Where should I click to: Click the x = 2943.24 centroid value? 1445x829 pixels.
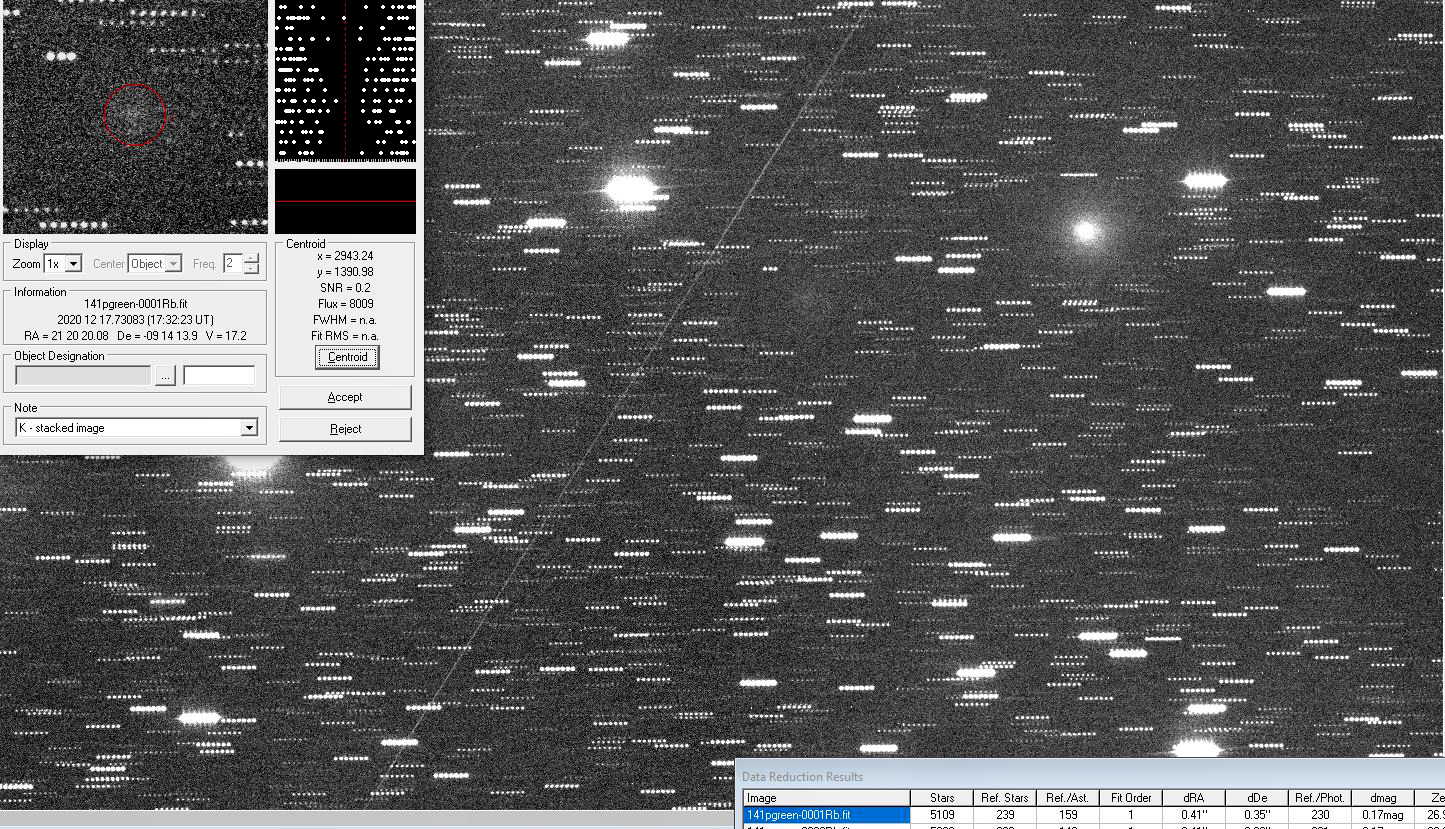click(x=345, y=256)
